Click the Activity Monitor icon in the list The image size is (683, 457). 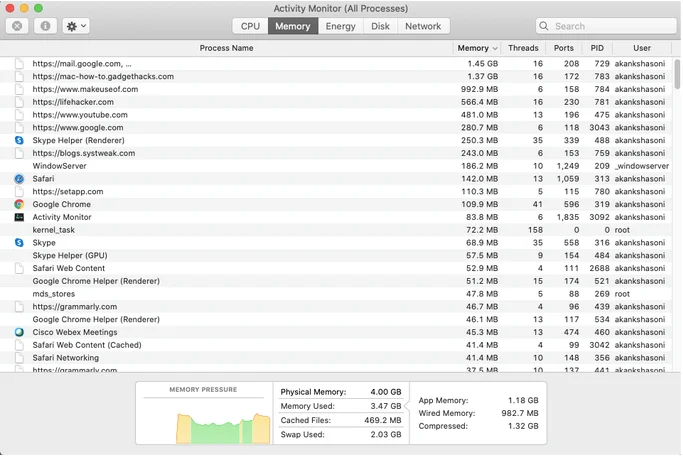(19, 217)
